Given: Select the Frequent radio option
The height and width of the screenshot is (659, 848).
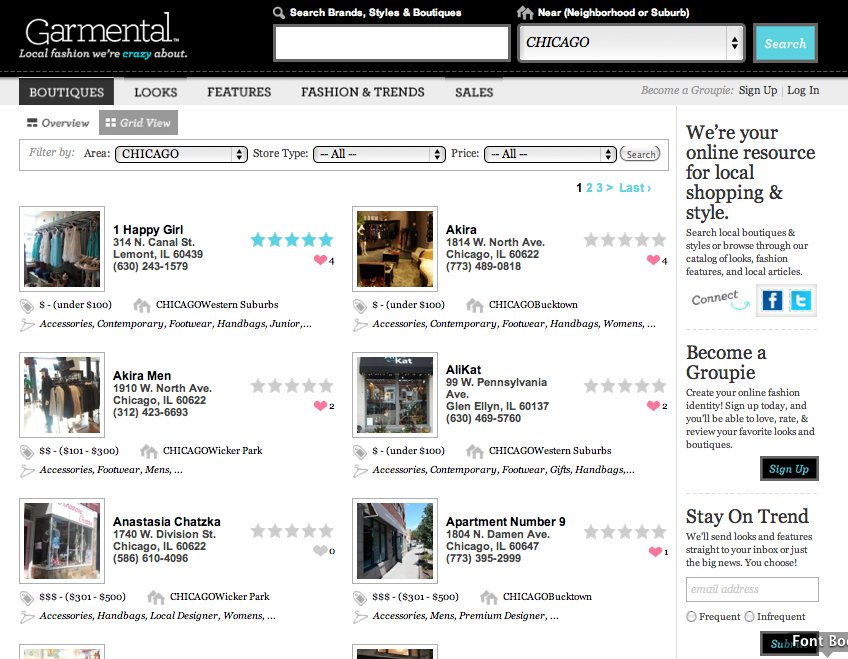Looking at the screenshot, I should tap(691, 616).
